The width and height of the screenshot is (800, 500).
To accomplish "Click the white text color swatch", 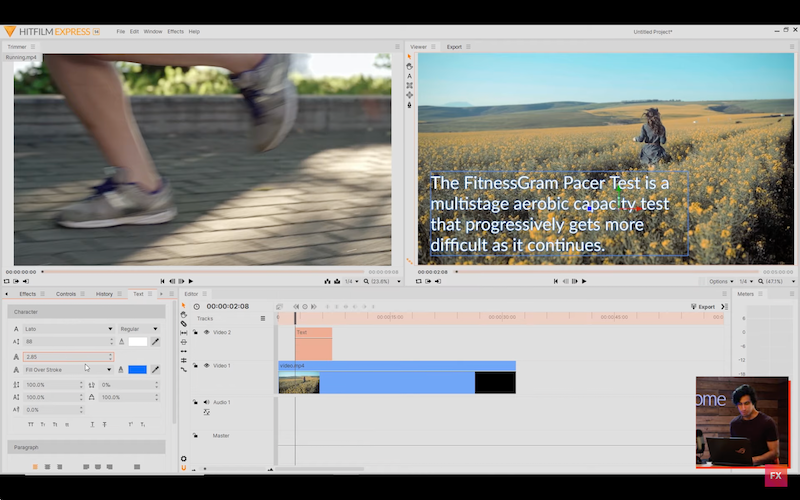I will click(138, 342).
